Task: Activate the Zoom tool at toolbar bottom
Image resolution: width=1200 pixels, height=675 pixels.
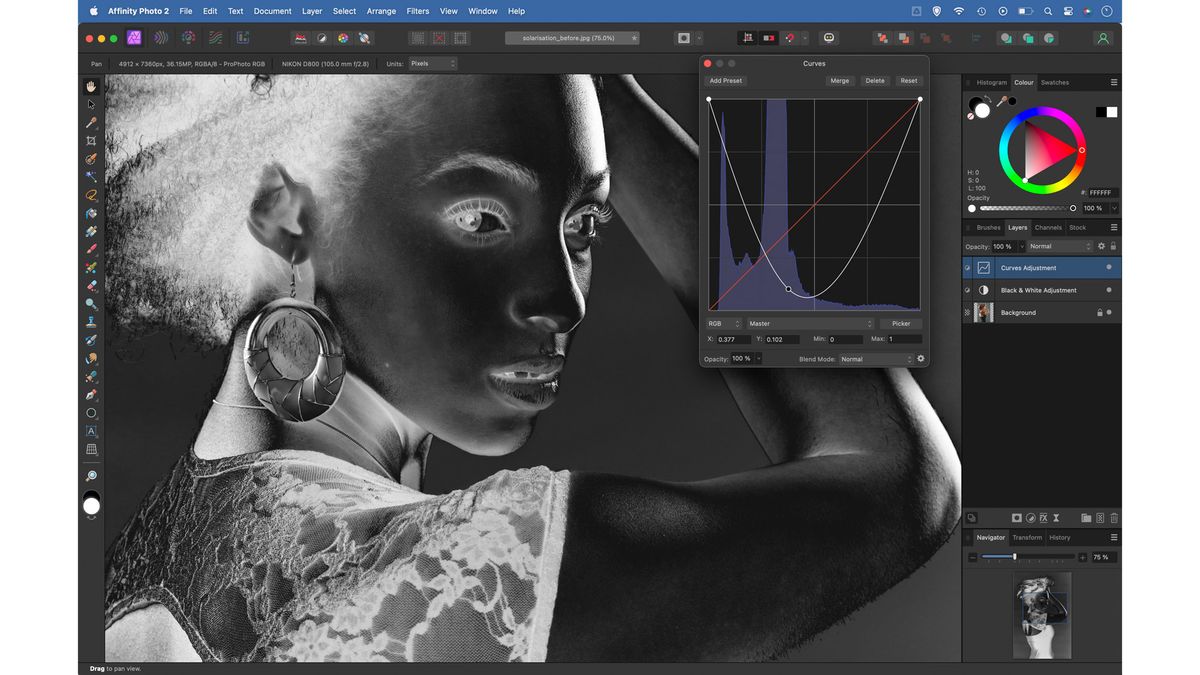Action: point(92,476)
